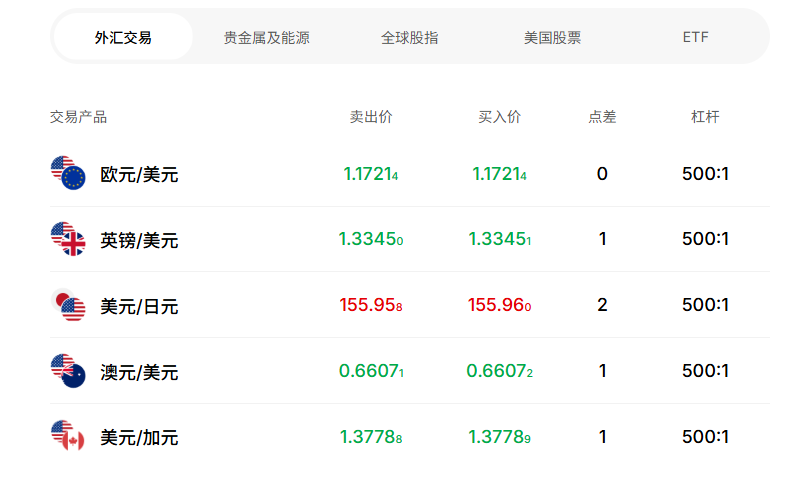Click the 澳元/美元 flag pair icon
808x477 pixels.
68,371
